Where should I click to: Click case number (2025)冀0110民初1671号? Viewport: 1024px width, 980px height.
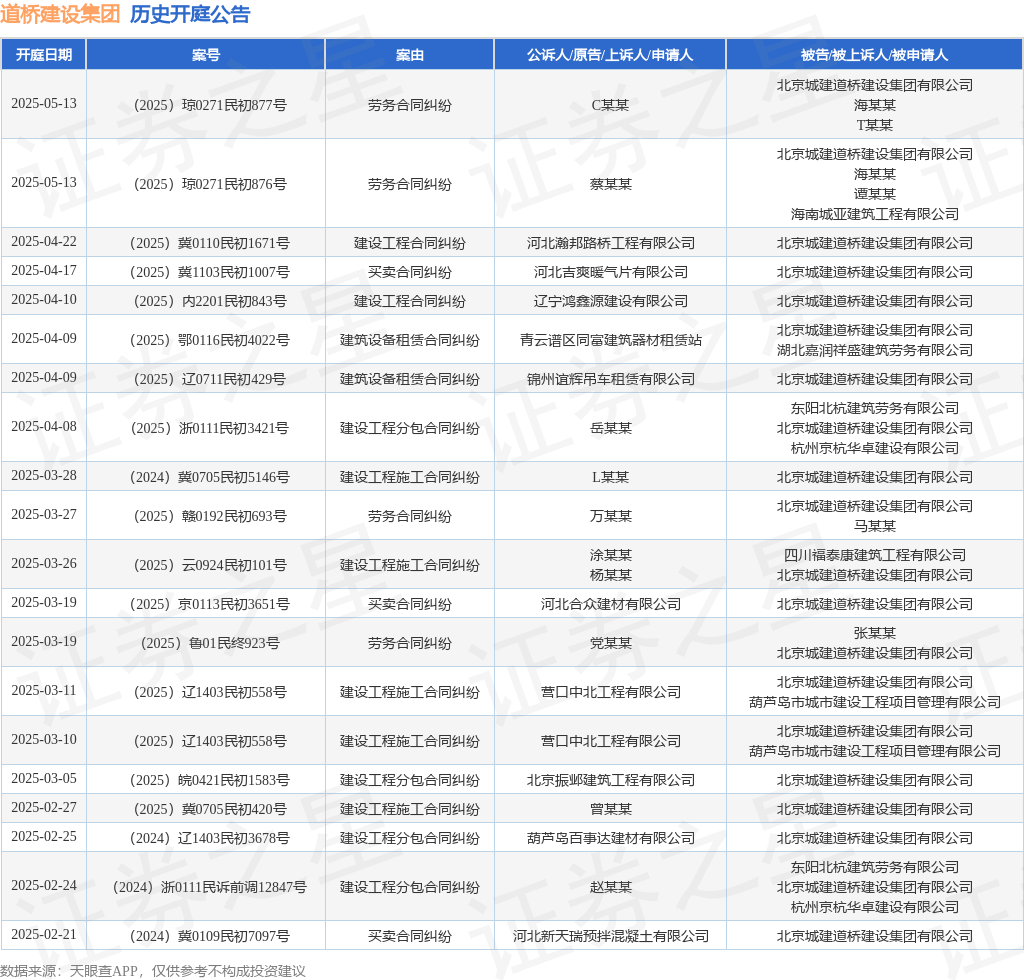click(x=210, y=243)
